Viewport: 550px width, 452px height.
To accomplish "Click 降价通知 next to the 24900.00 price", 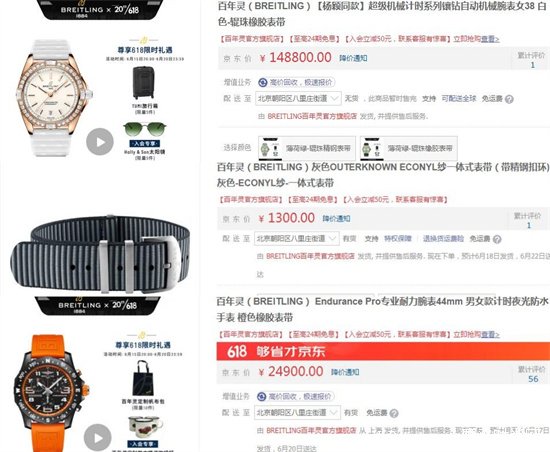I will (x=345, y=372).
